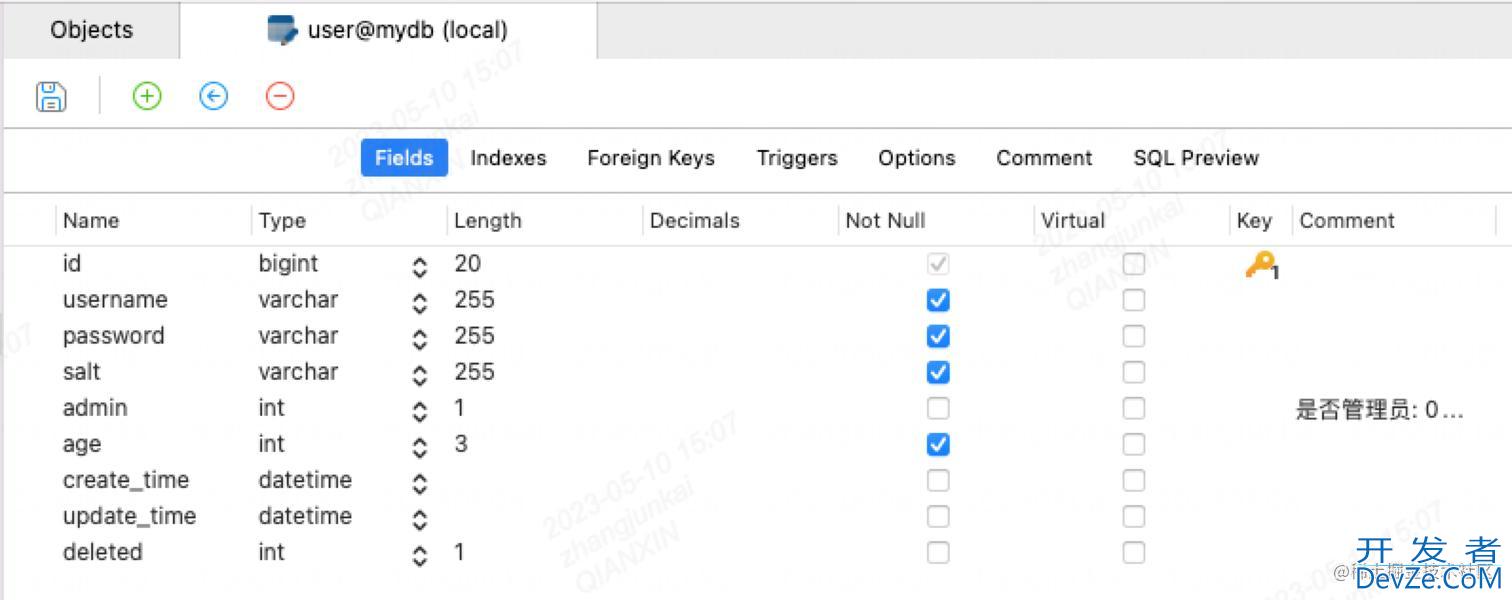Click the red Delete Field icon
This screenshot has height=600, width=1512.
pyautogui.click(x=280, y=96)
